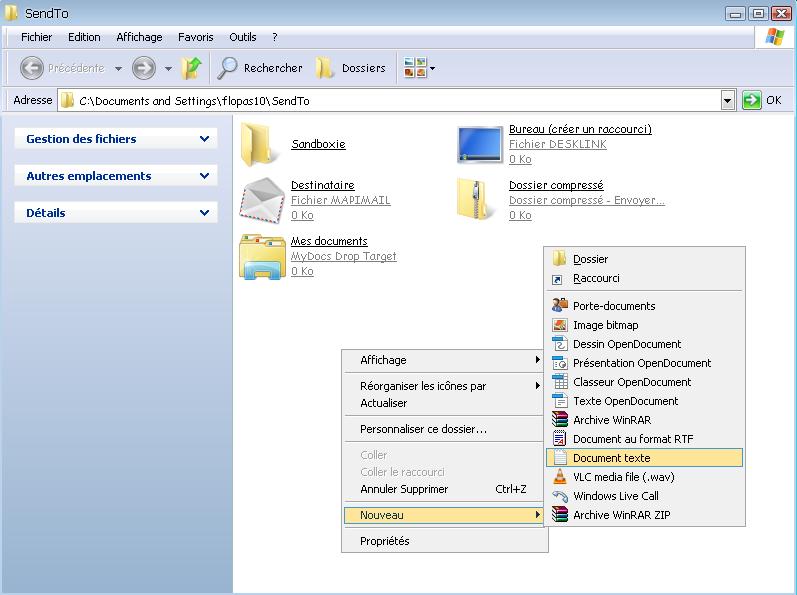Image resolution: width=797 pixels, height=595 pixels.
Task: Create a new Dossier from submenu
Action: pos(645,259)
